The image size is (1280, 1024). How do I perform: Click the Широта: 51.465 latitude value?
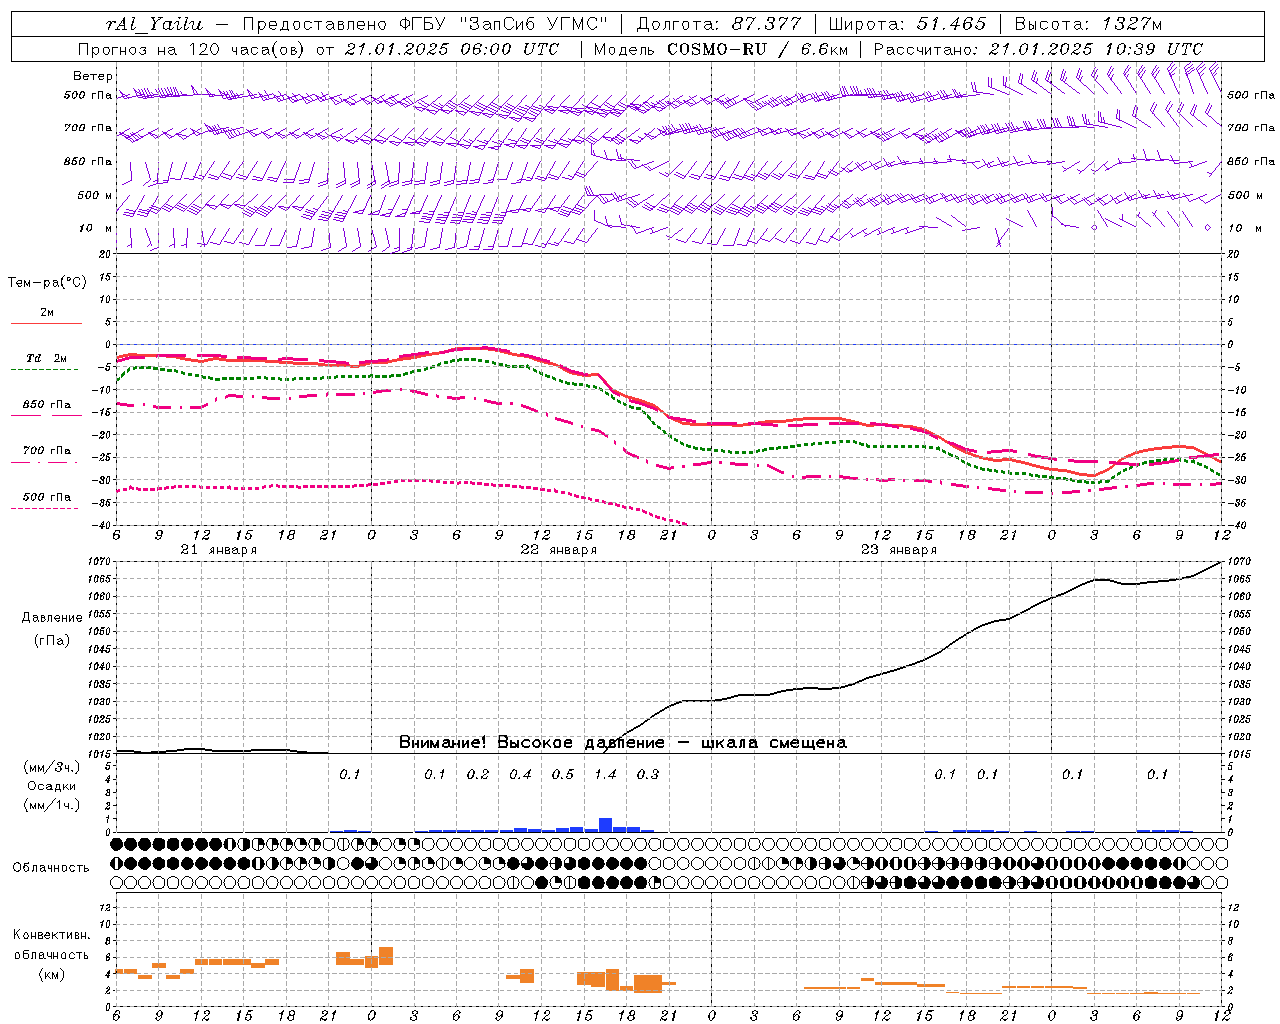(908, 24)
